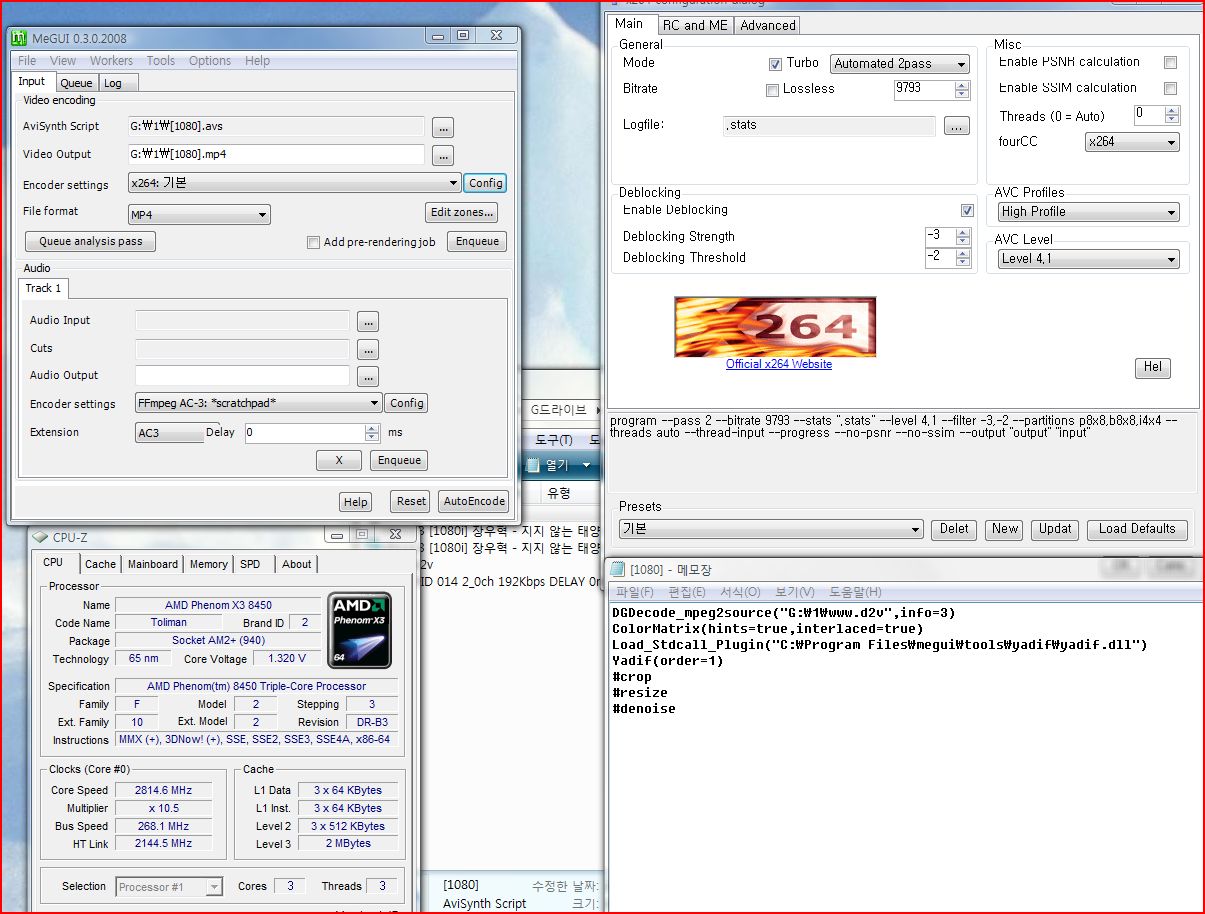This screenshot has width=1205, height=914.
Task: Enable the Turbo checkbox in x264 config
Action: [775, 64]
